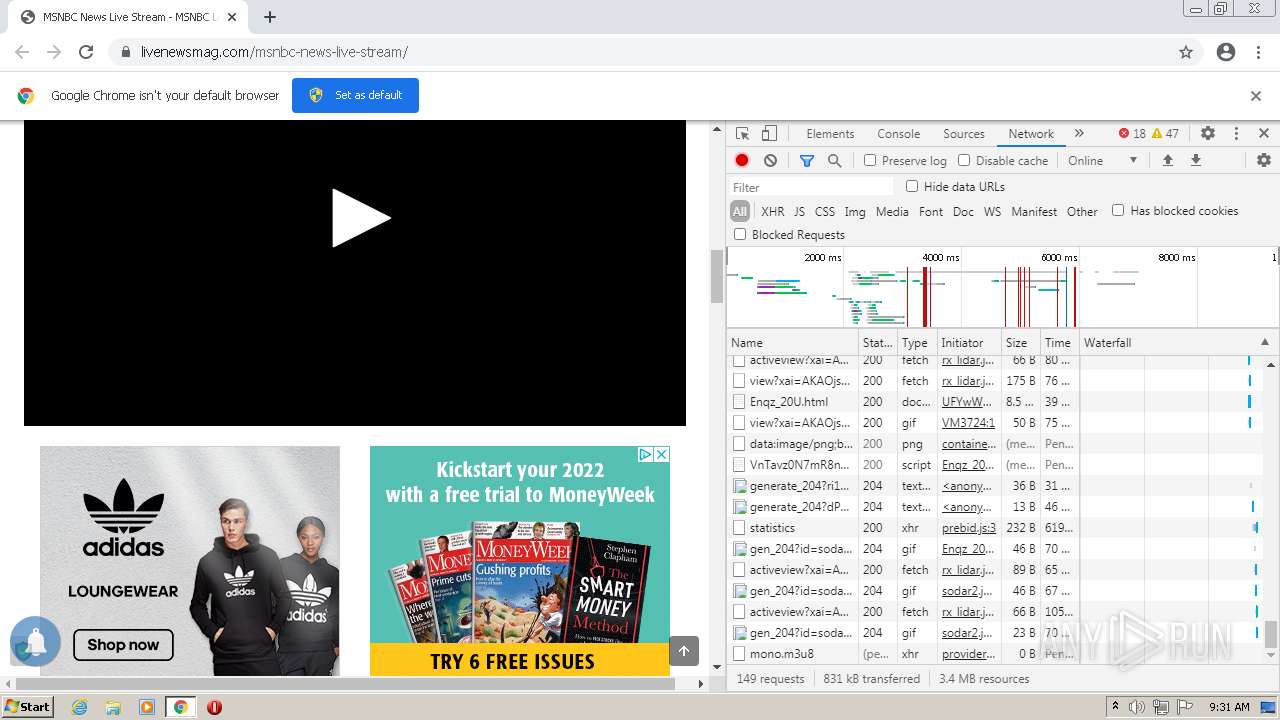
Task: Filter requests by Doc type
Action: [963, 211]
